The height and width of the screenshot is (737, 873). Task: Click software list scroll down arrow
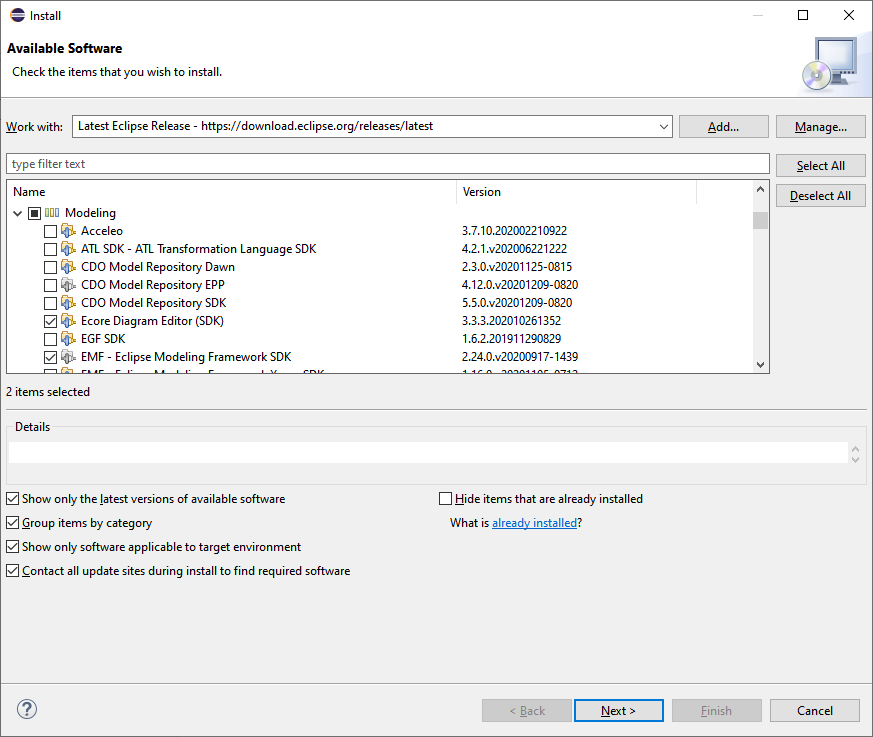pos(761,365)
